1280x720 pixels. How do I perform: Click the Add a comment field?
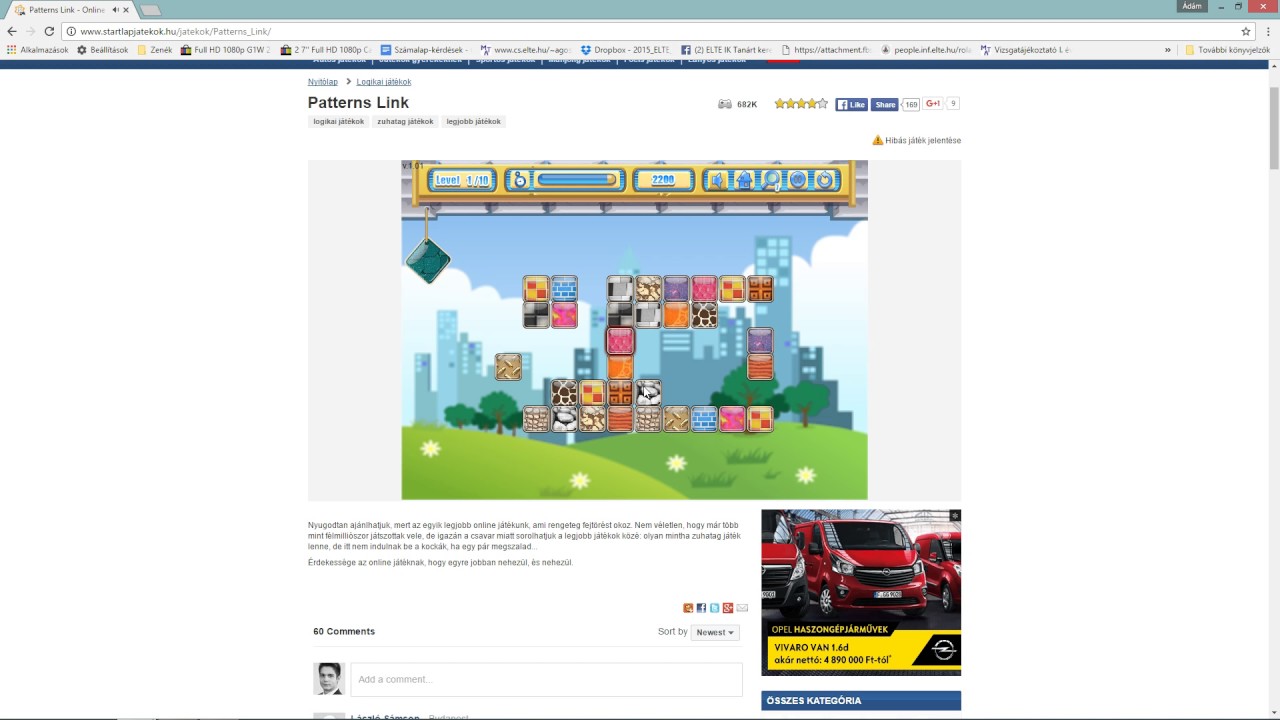[x=546, y=679]
